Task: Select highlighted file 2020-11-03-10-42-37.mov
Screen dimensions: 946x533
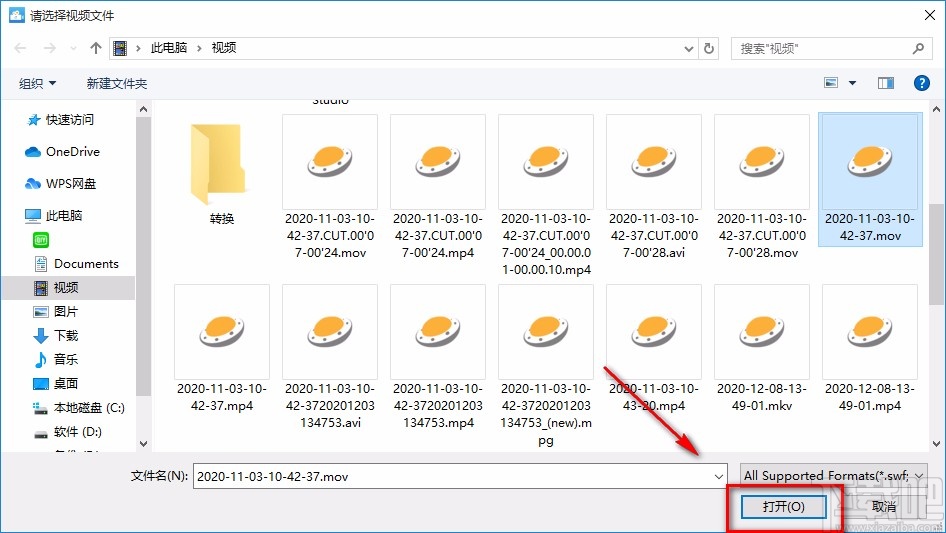Action: (x=870, y=179)
